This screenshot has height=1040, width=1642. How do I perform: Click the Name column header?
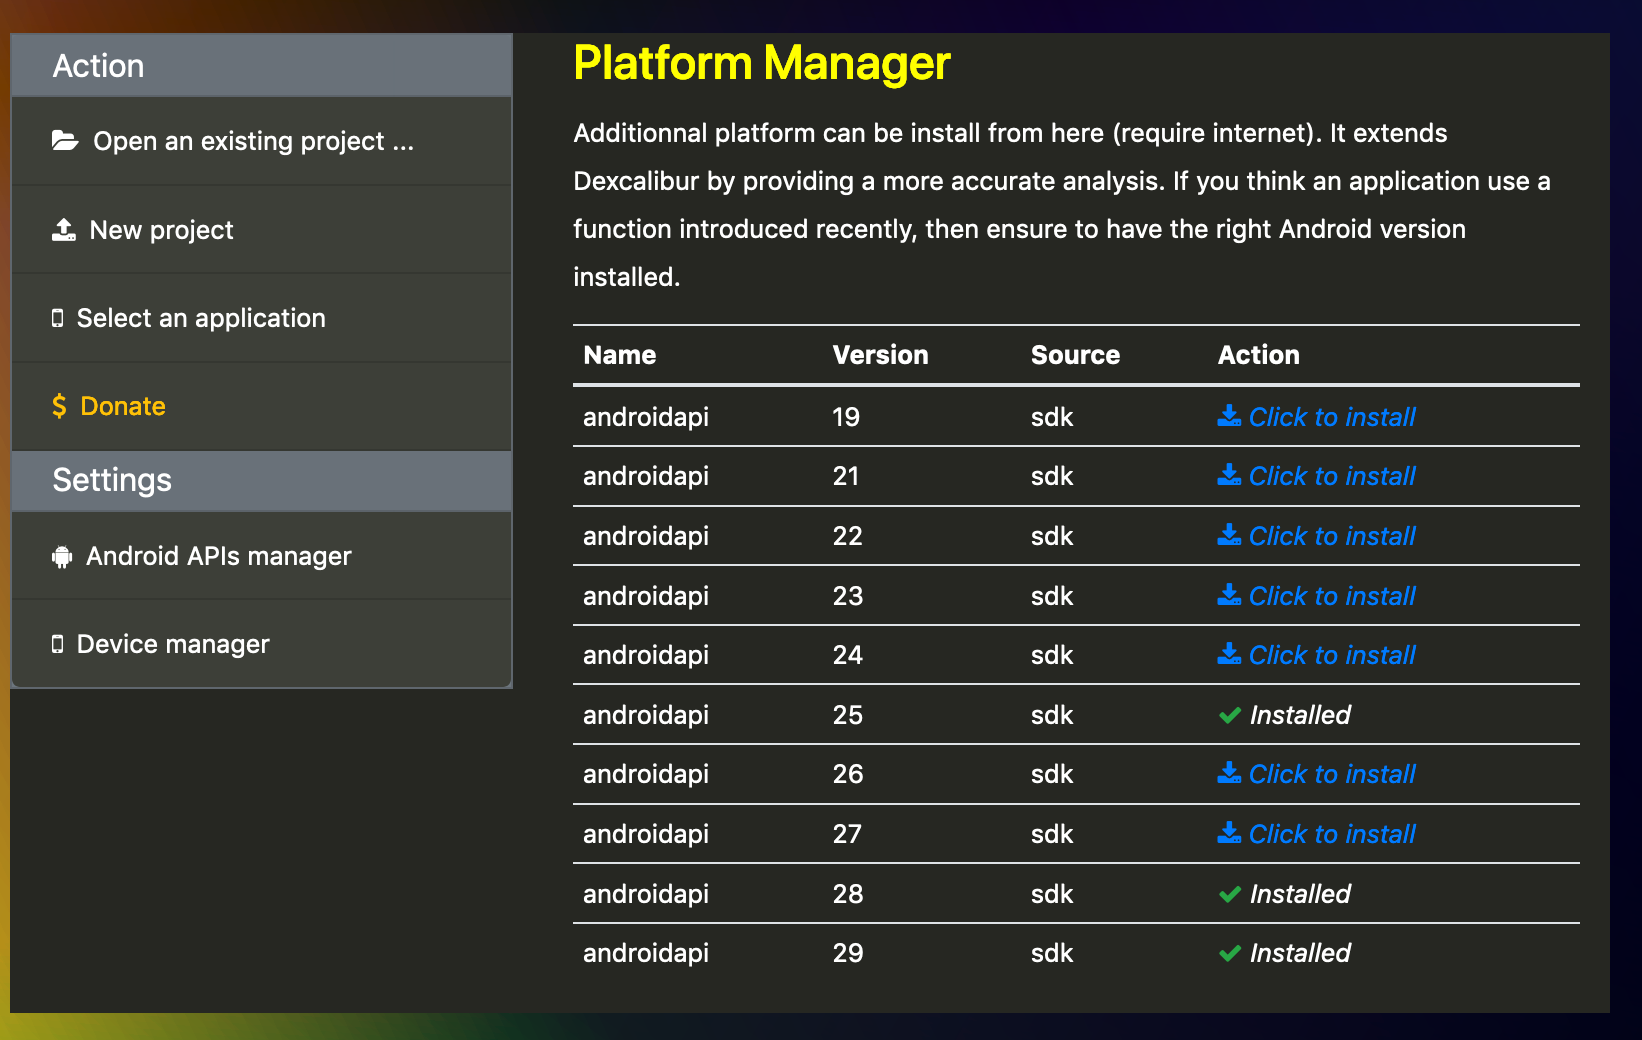pyautogui.click(x=620, y=355)
